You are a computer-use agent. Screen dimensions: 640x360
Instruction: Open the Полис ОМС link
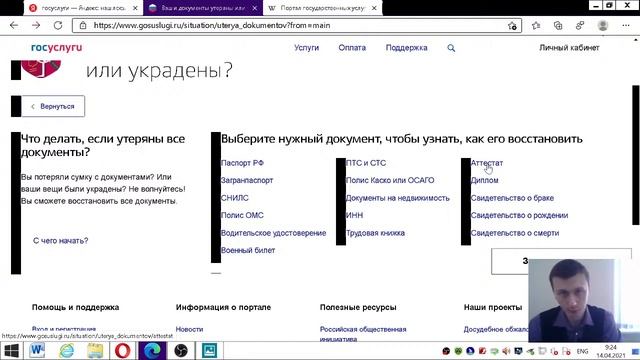pyautogui.click(x=242, y=215)
